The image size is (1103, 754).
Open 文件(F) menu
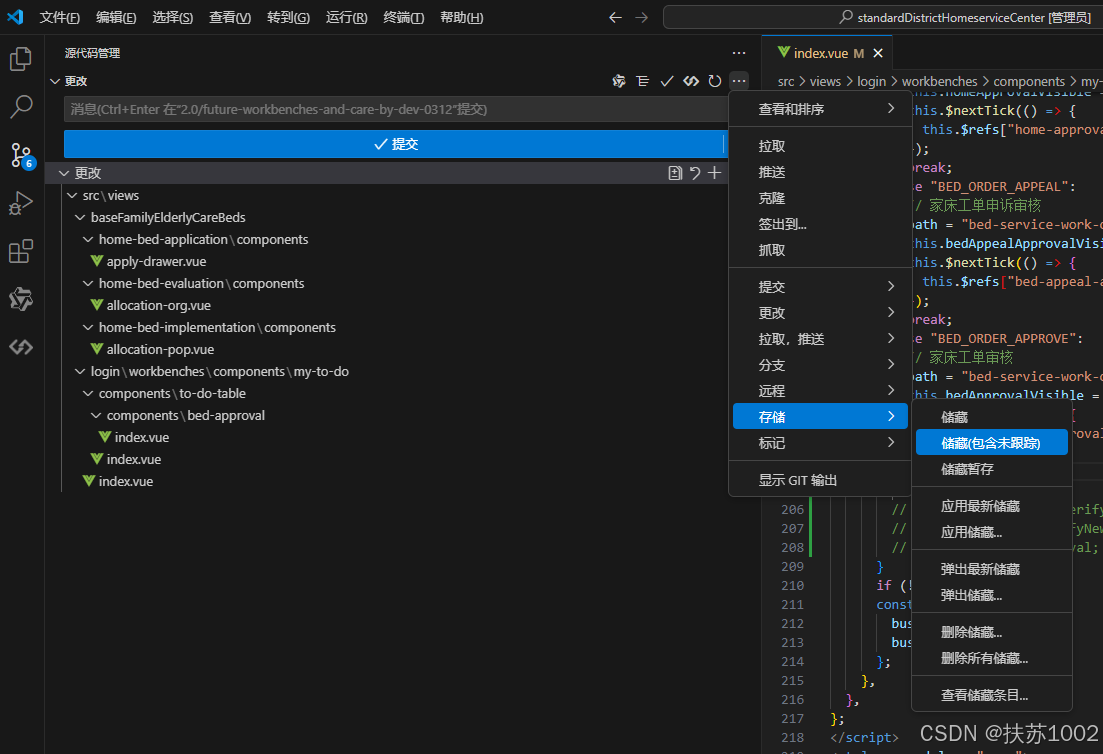(x=60, y=18)
